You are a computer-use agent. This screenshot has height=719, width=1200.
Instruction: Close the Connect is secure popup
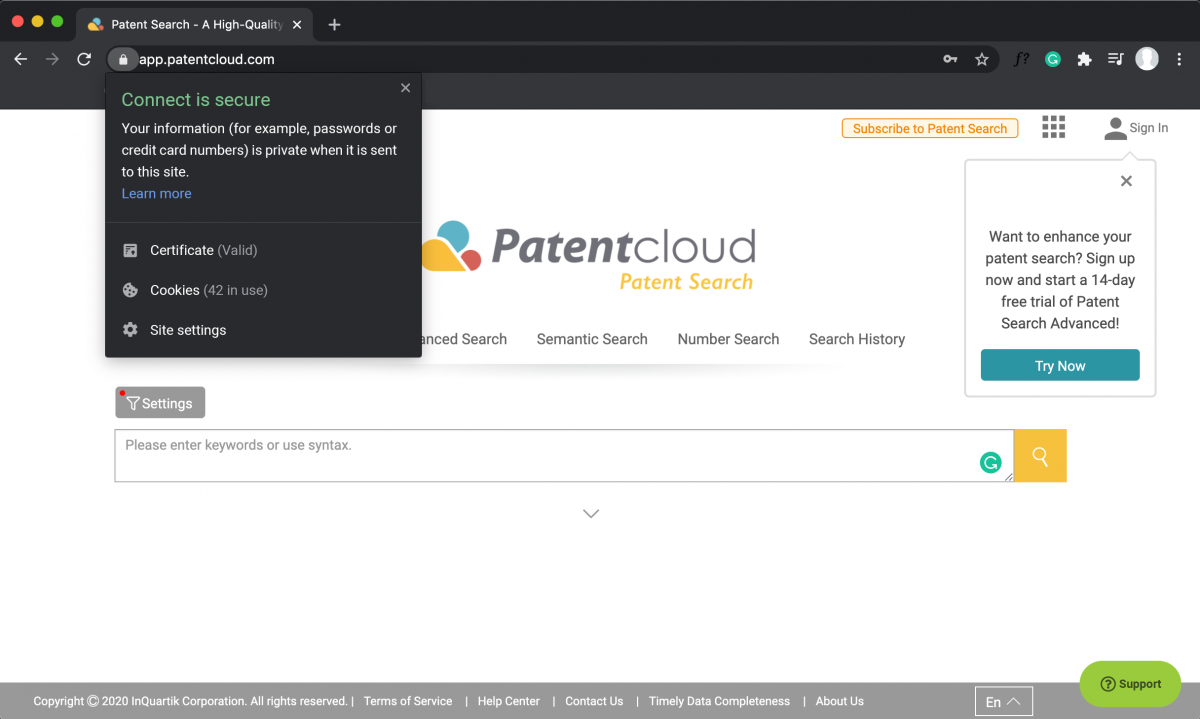click(405, 88)
